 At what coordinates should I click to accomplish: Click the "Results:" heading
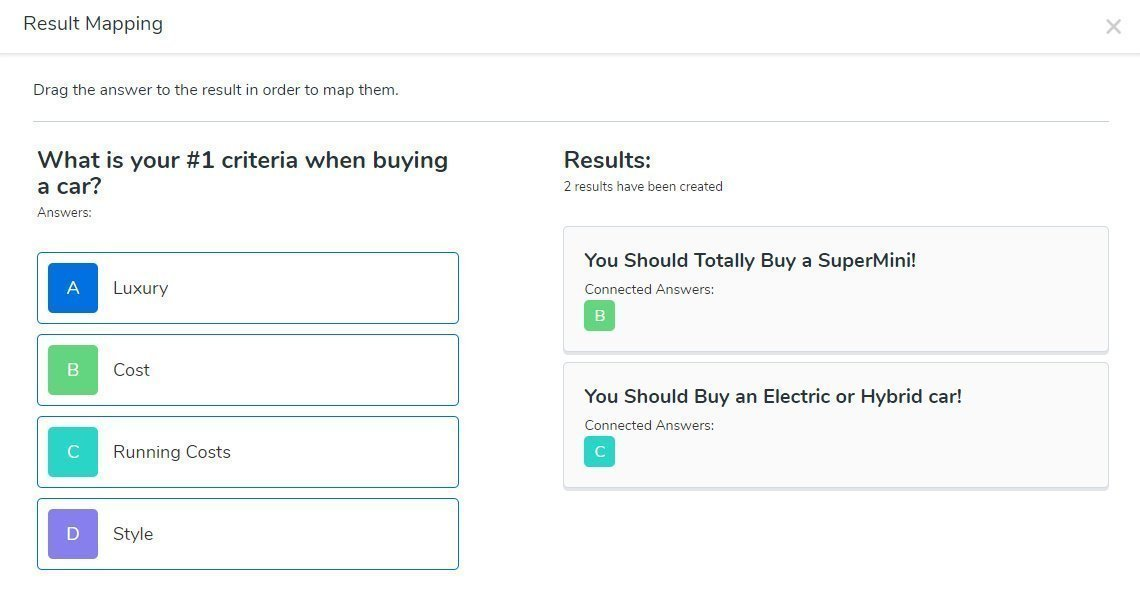(607, 160)
